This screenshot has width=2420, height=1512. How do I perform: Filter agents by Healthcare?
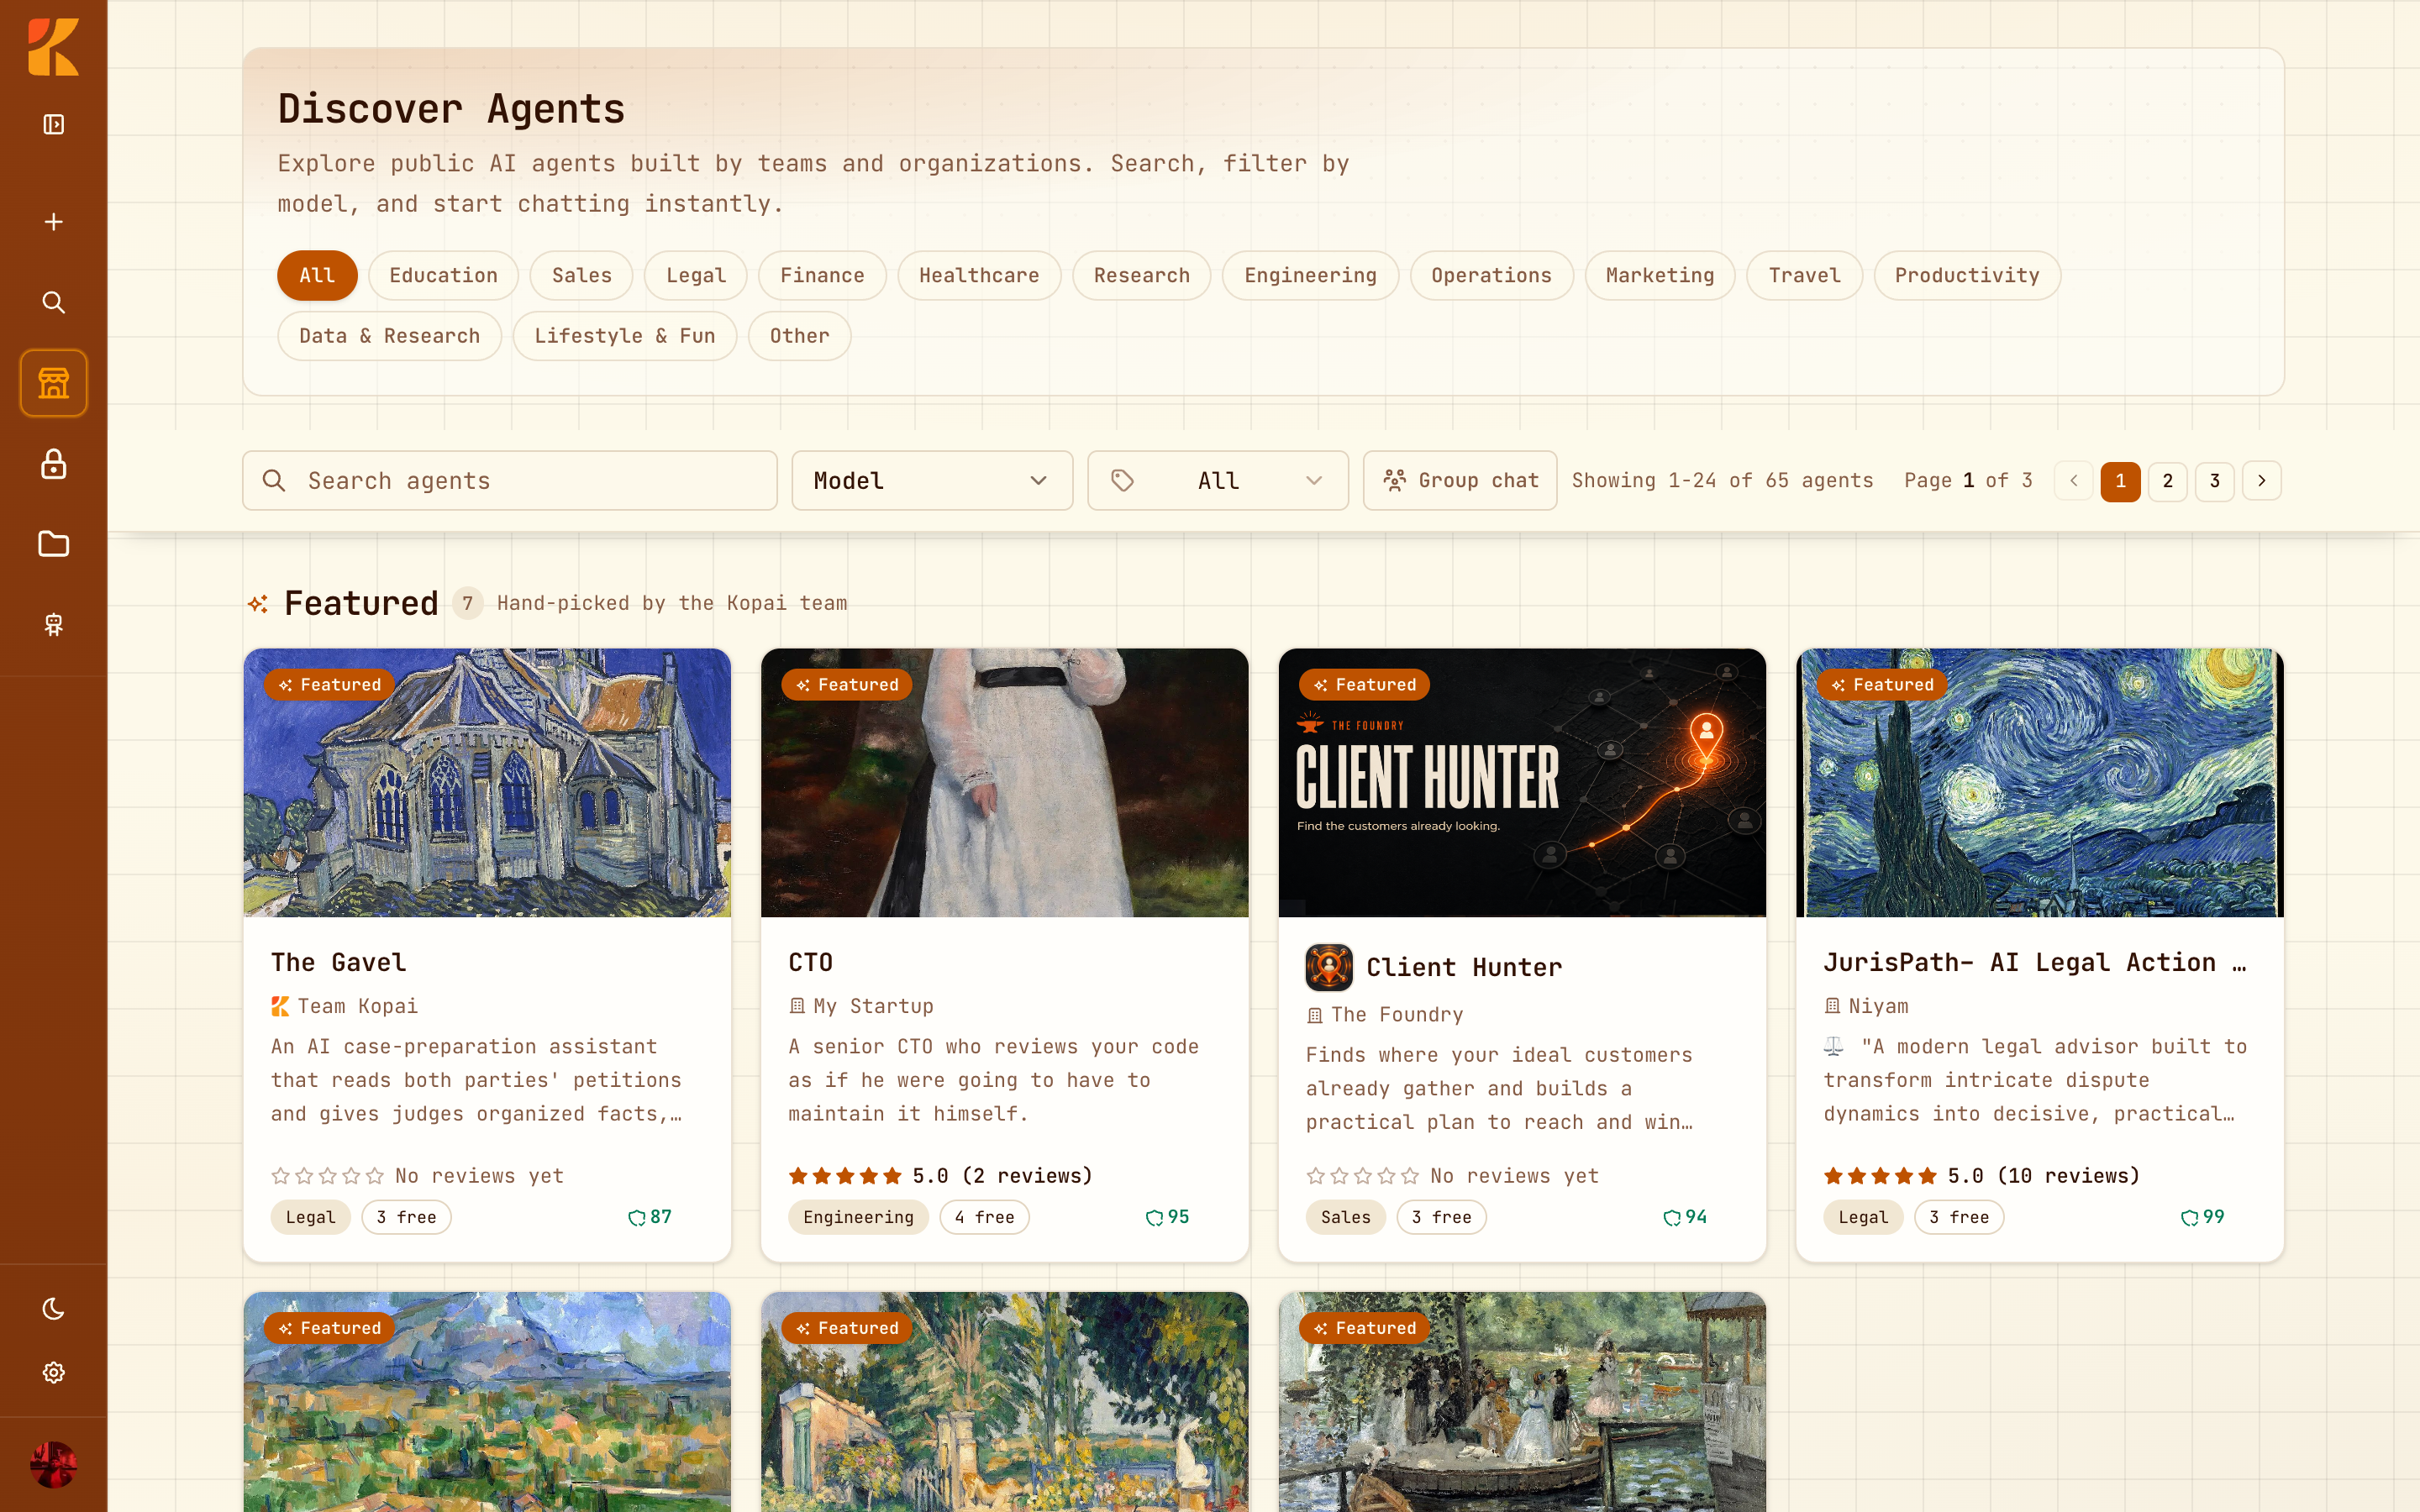(979, 276)
